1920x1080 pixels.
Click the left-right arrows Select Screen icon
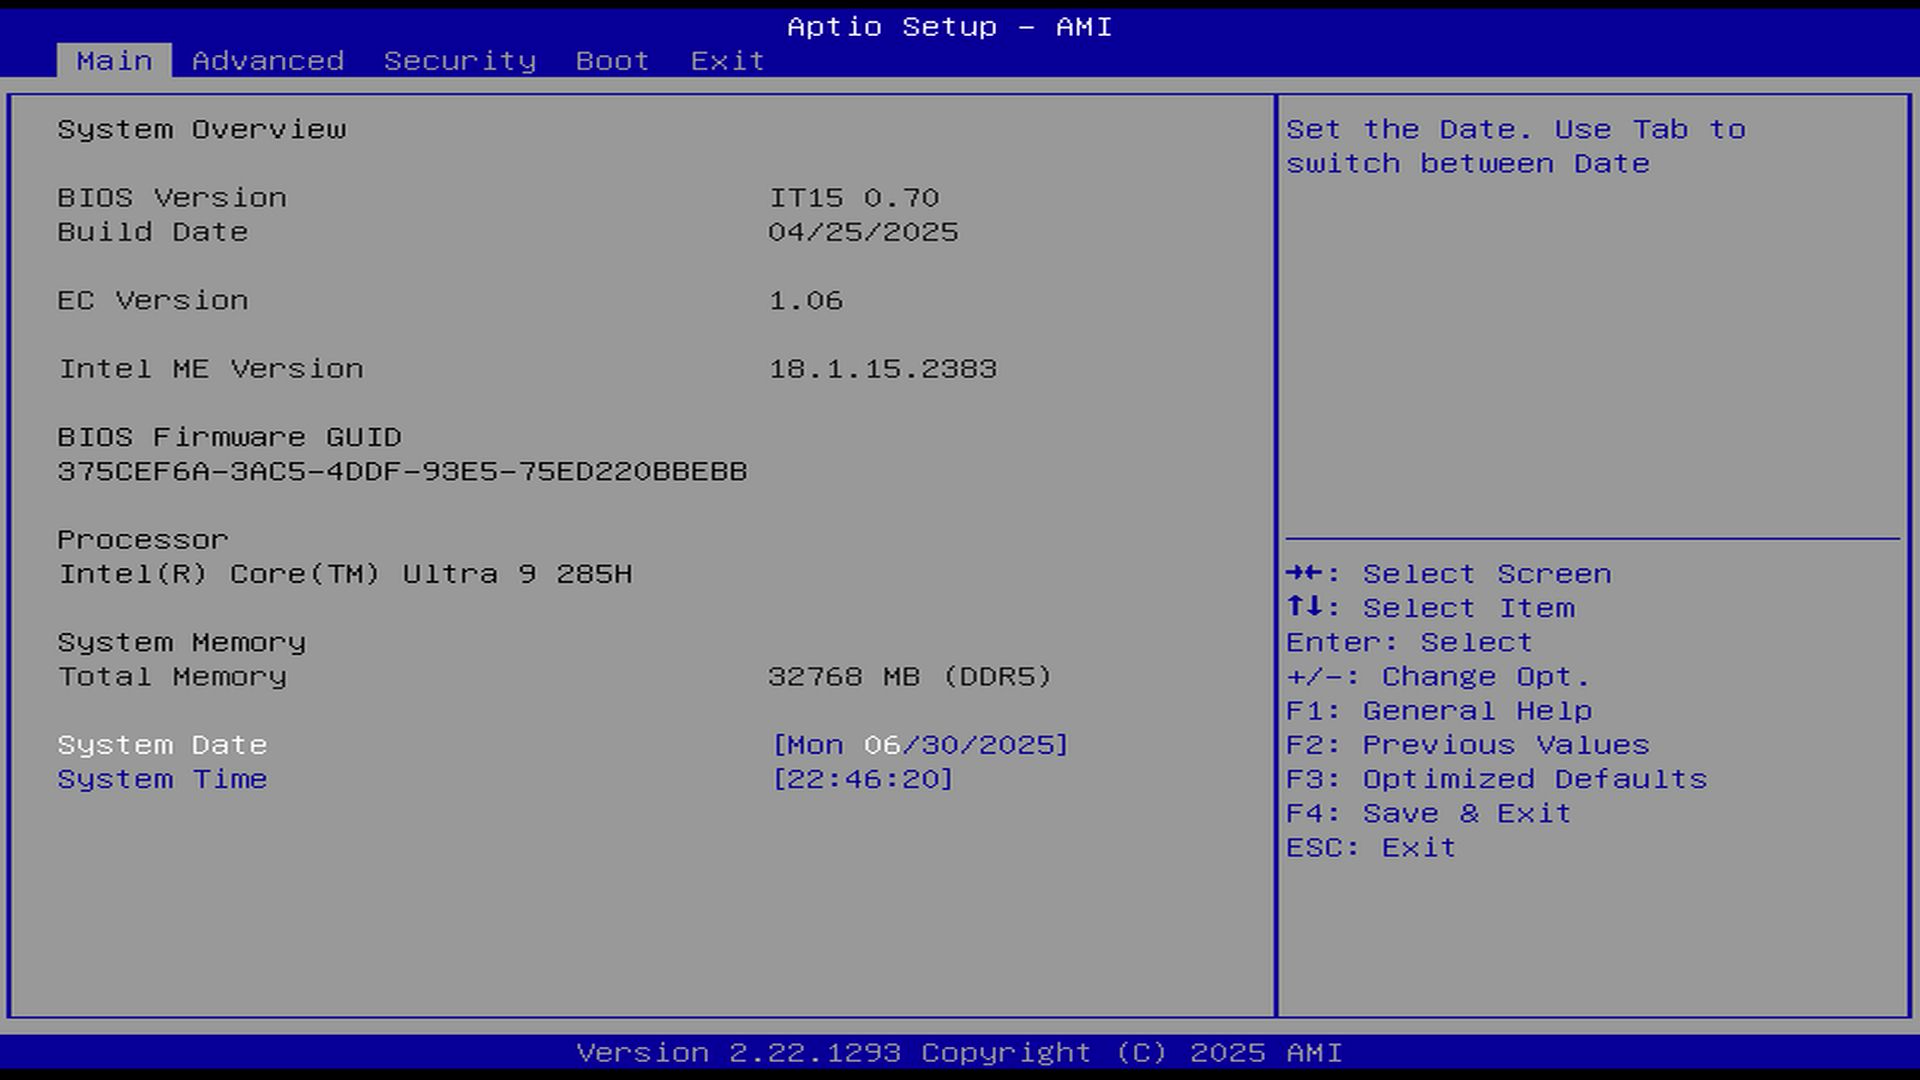1305,573
